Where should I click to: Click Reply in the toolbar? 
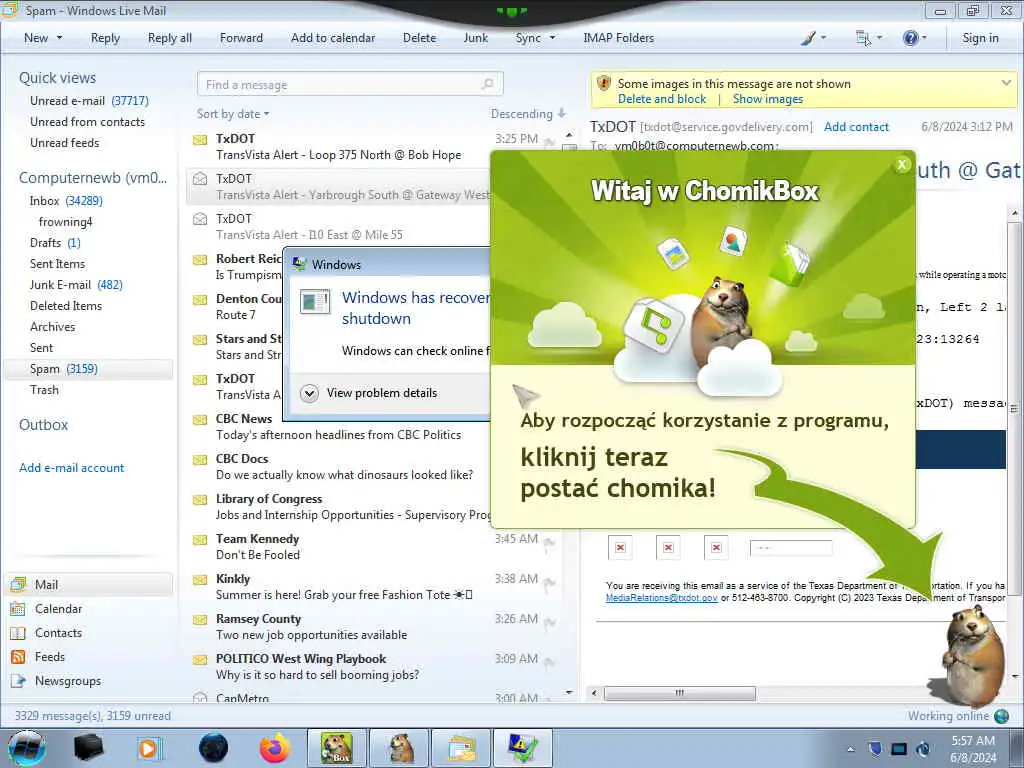pyautogui.click(x=105, y=38)
